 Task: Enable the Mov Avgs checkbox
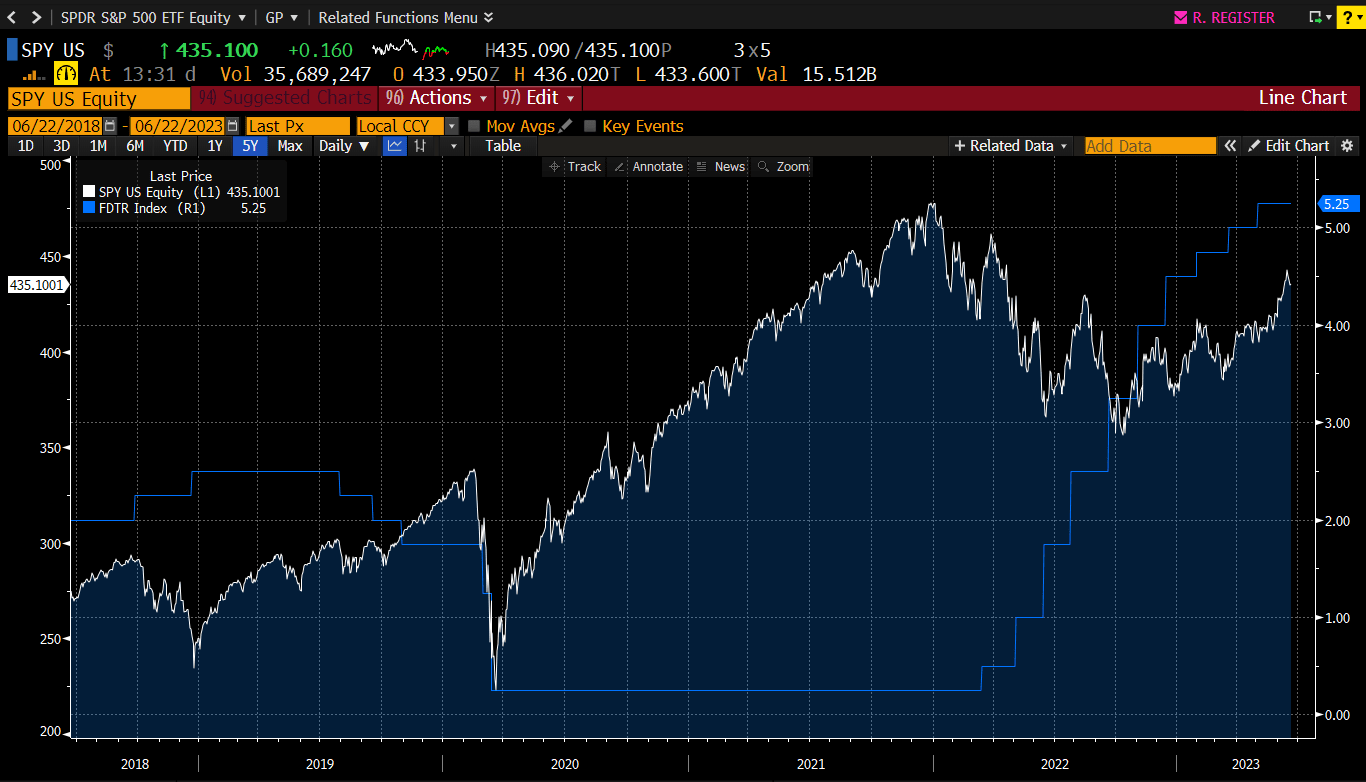point(474,126)
